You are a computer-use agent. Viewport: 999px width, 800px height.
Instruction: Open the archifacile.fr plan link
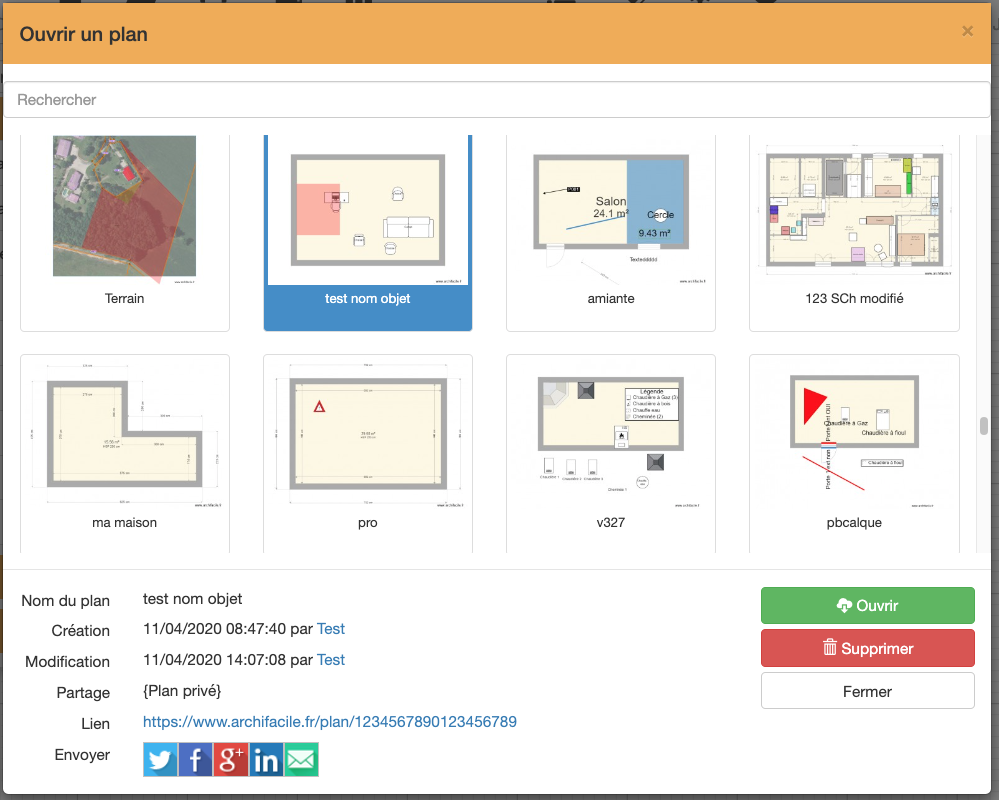(x=330, y=722)
